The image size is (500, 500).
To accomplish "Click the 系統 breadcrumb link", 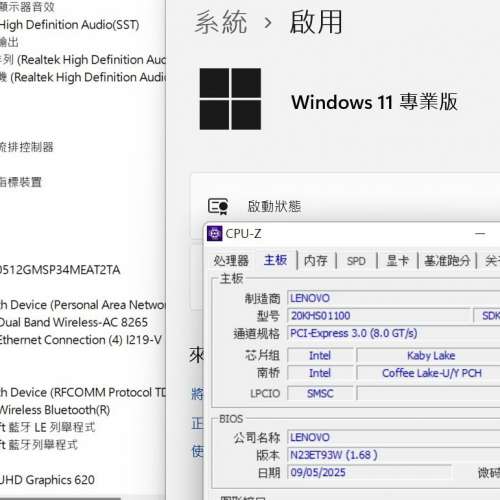I will tap(221, 22).
